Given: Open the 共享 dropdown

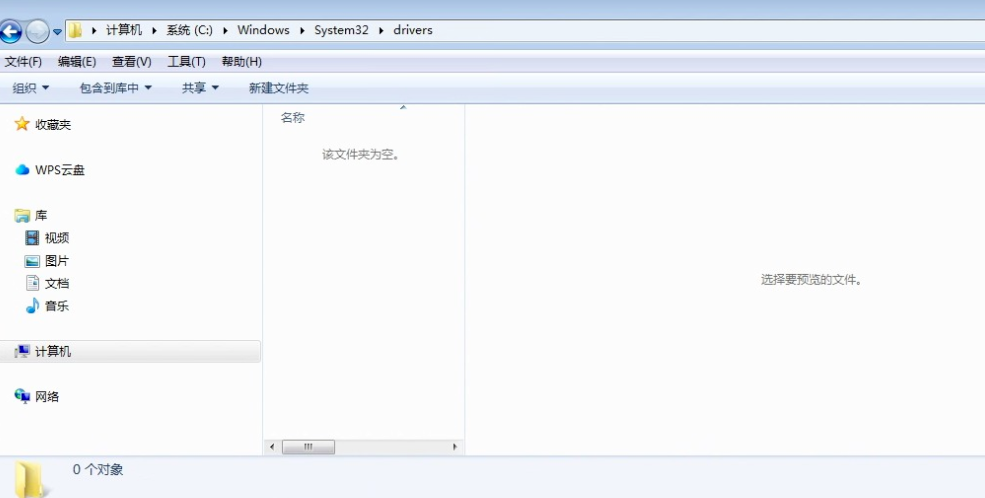Looking at the screenshot, I should [x=200, y=88].
